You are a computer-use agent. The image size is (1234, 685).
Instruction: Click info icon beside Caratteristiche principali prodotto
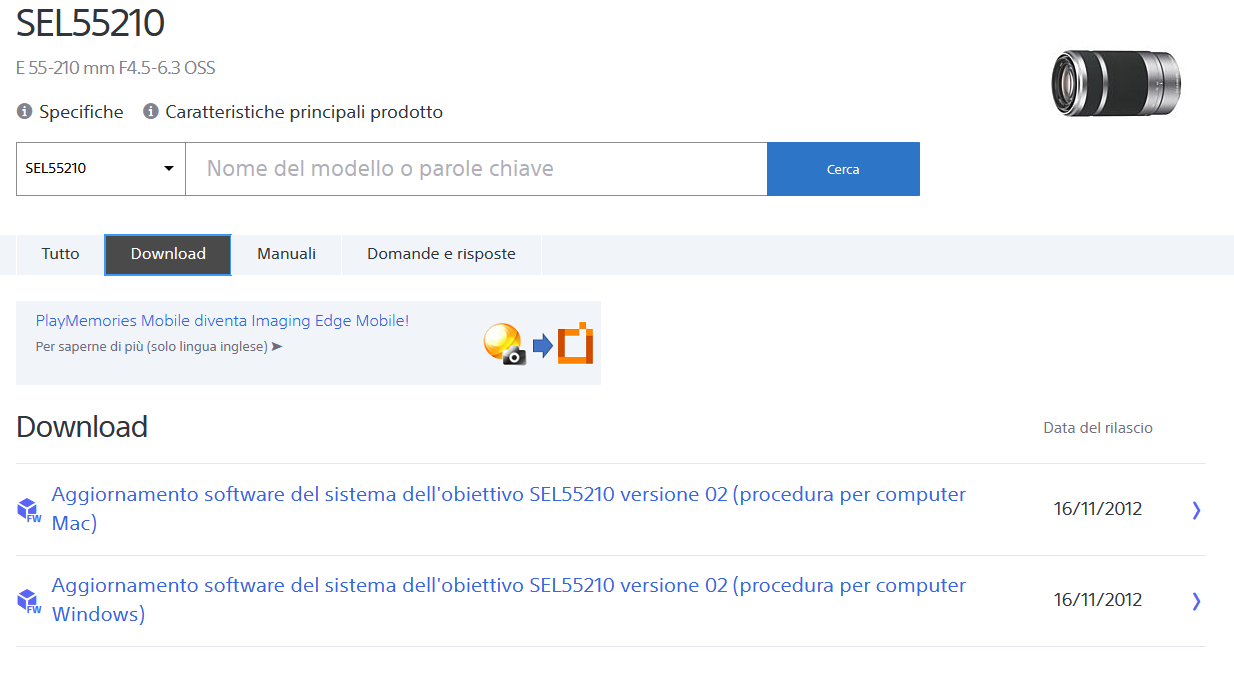[x=151, y=112]
